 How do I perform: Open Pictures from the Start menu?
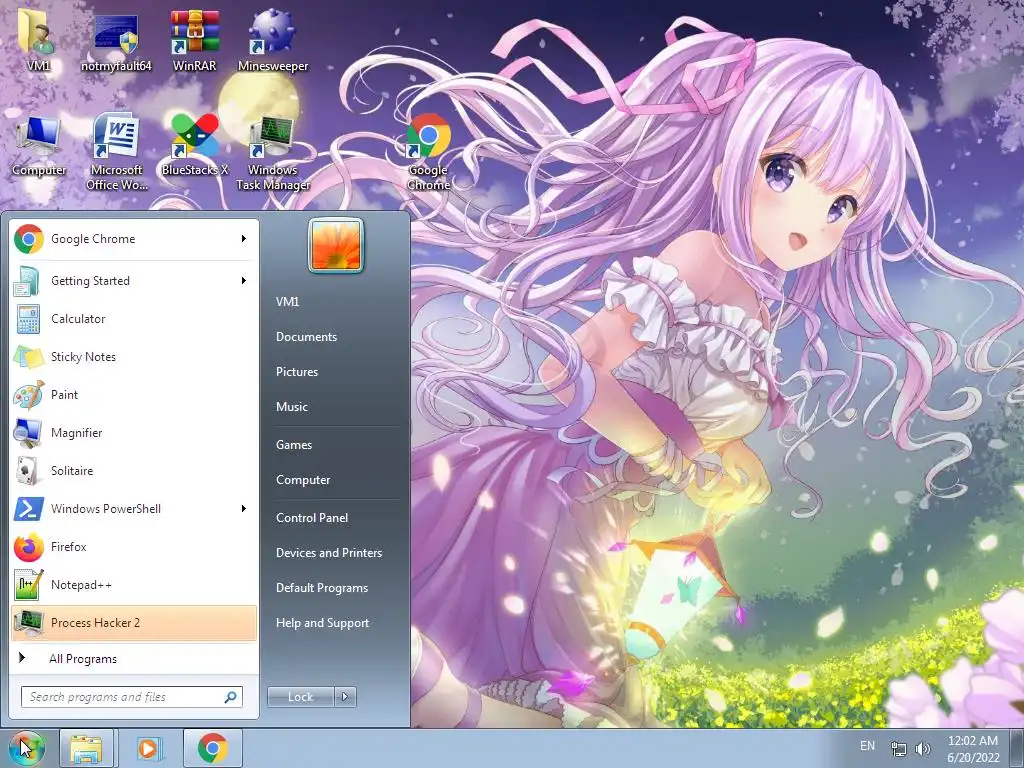[297, 372]
